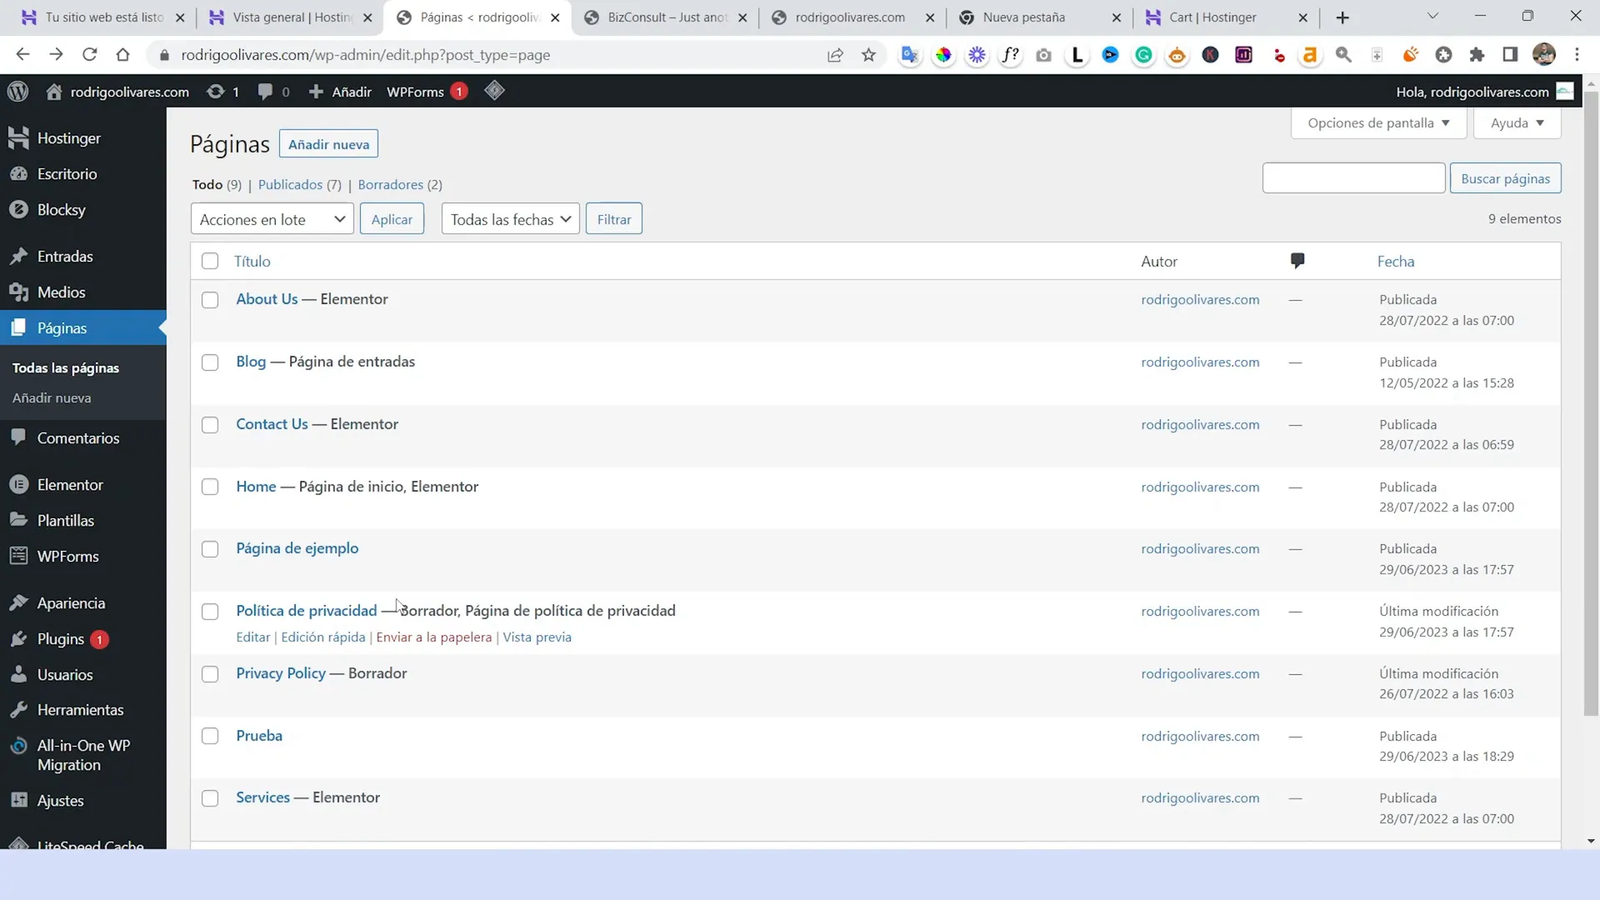Click the Buscar páginas search field
This screenshot has height=900, width=1600.
(x=1354, y=177)
